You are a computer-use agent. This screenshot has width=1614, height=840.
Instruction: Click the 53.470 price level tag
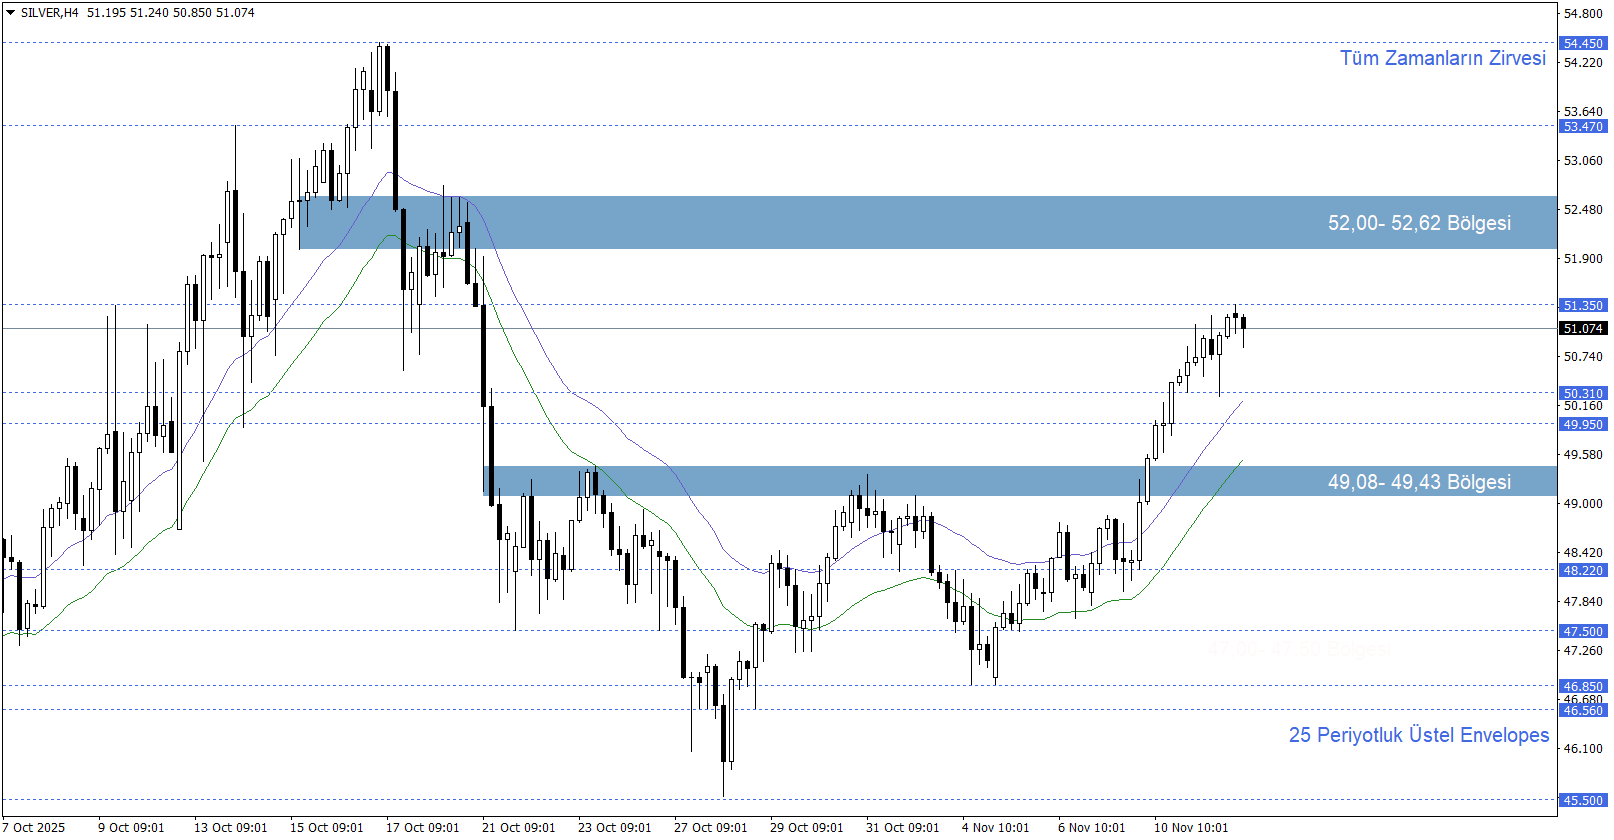click(x=1583, y=126)
